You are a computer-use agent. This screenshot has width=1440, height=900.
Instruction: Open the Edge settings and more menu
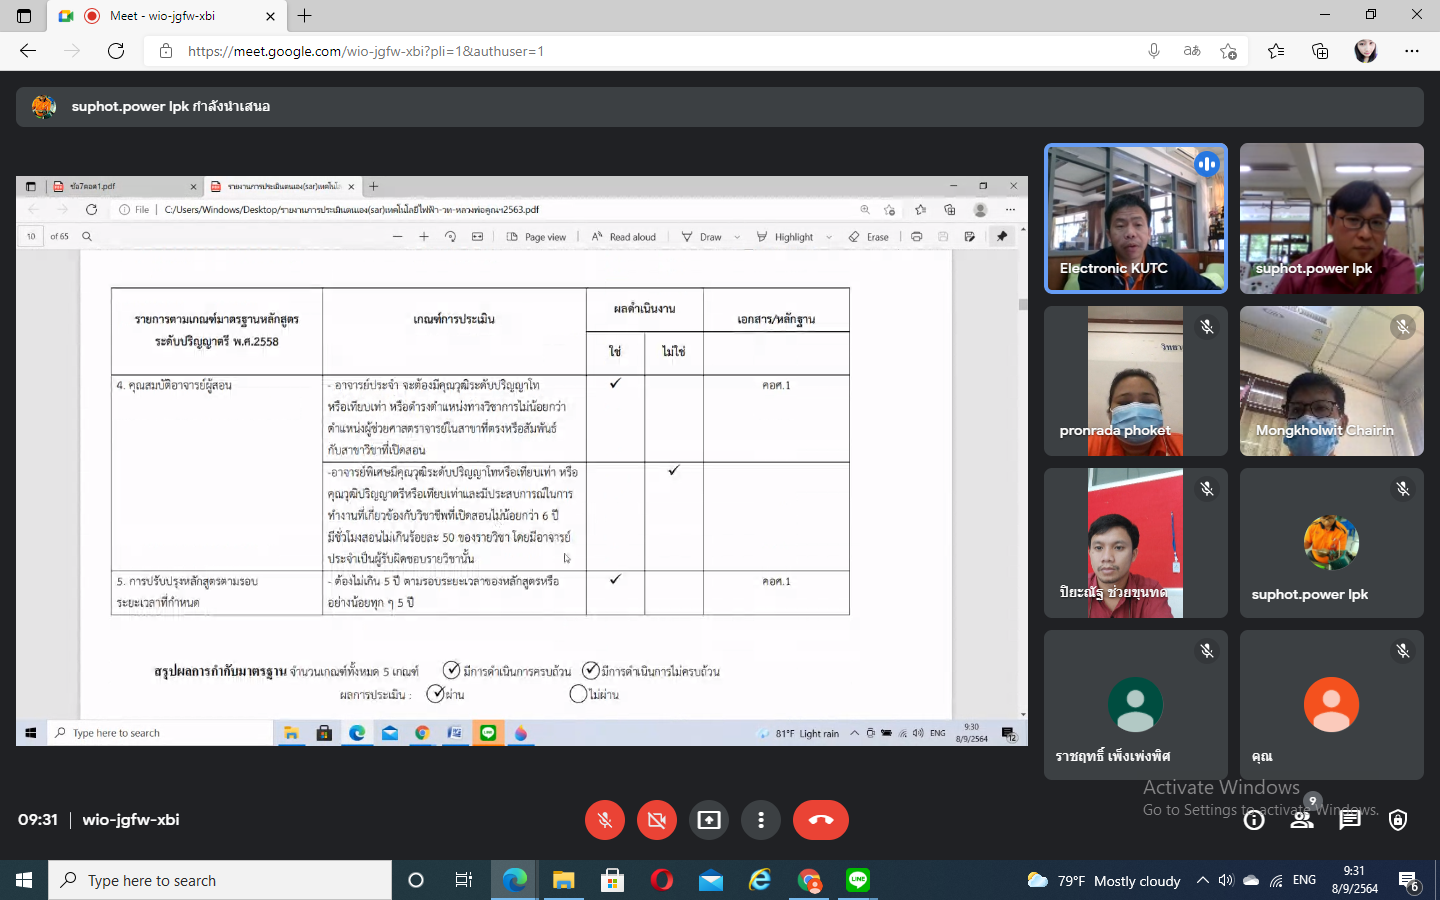[1411, 51]
